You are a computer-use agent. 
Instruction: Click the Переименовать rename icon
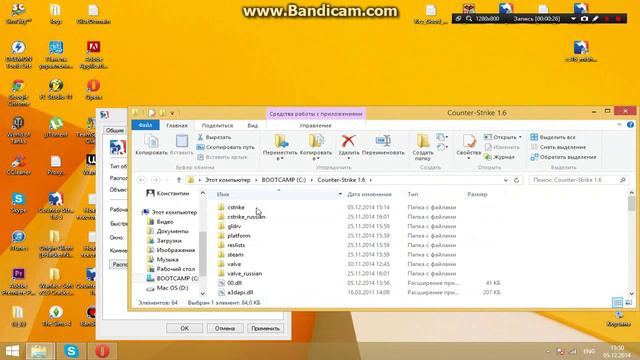(x=383, y=141)
